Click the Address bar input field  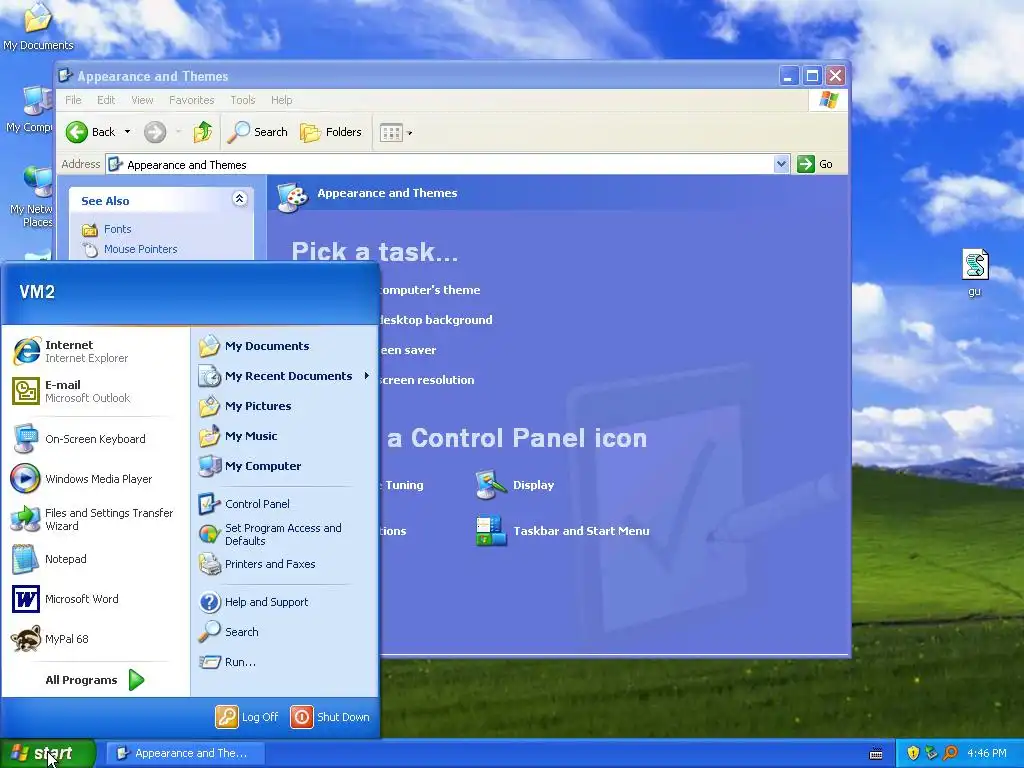click(440, 164)
